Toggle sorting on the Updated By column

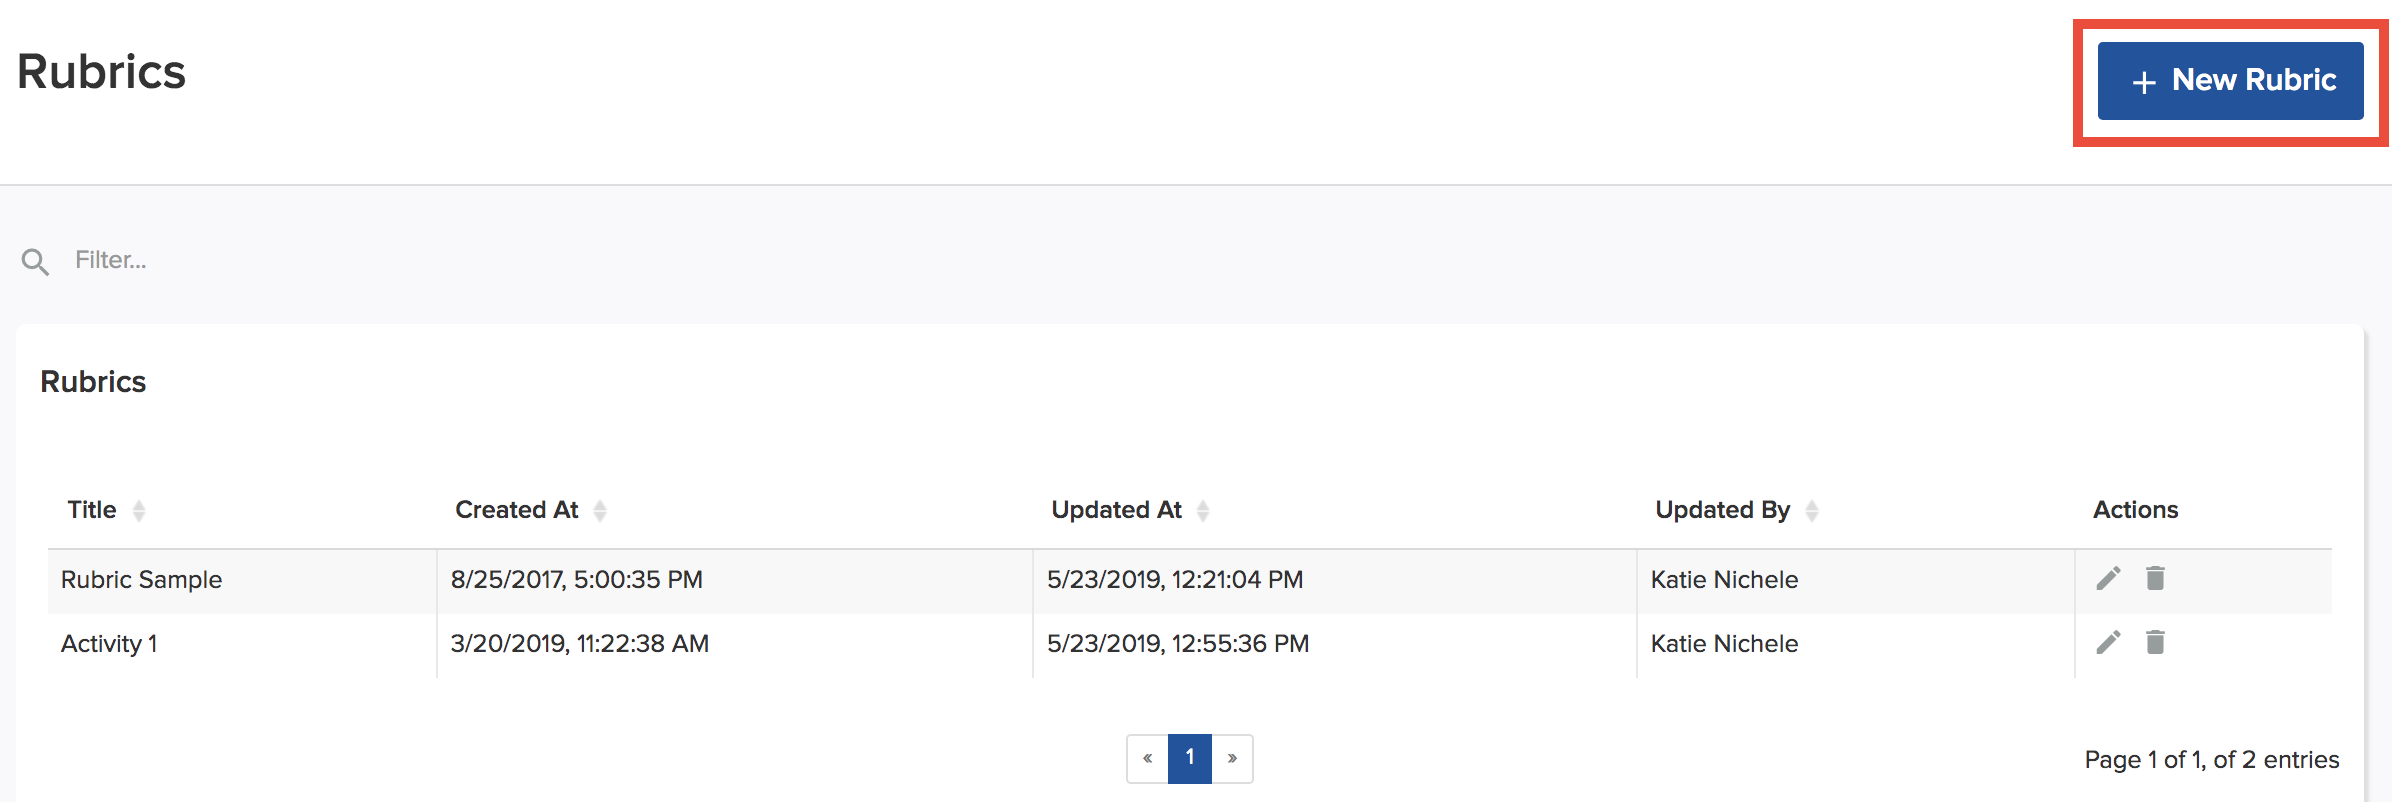tap(1811, 510)
